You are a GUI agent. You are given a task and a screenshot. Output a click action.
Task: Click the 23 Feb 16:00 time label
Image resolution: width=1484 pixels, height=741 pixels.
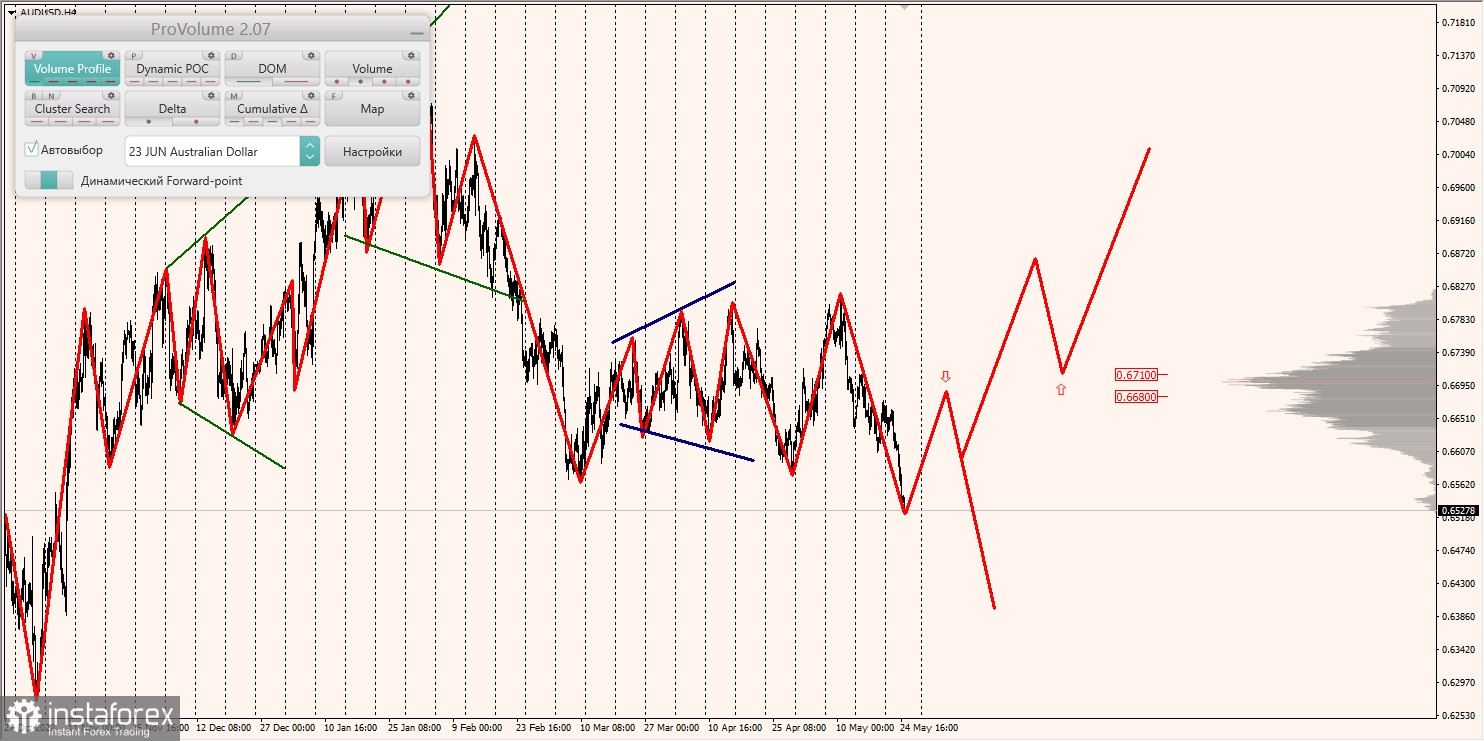point(543,728)
